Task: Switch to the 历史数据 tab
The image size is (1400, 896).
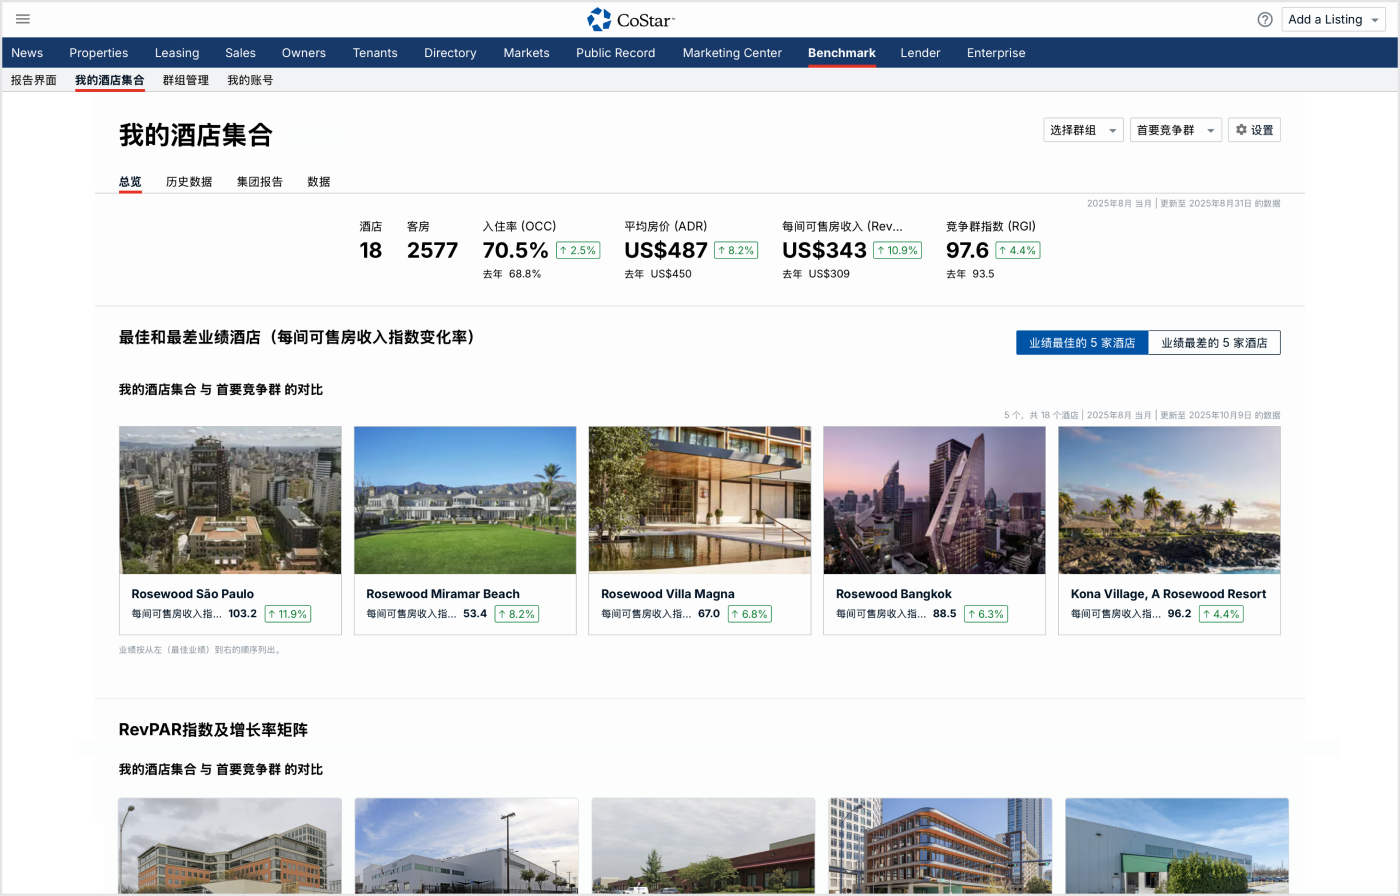Action: pos(189,182)
